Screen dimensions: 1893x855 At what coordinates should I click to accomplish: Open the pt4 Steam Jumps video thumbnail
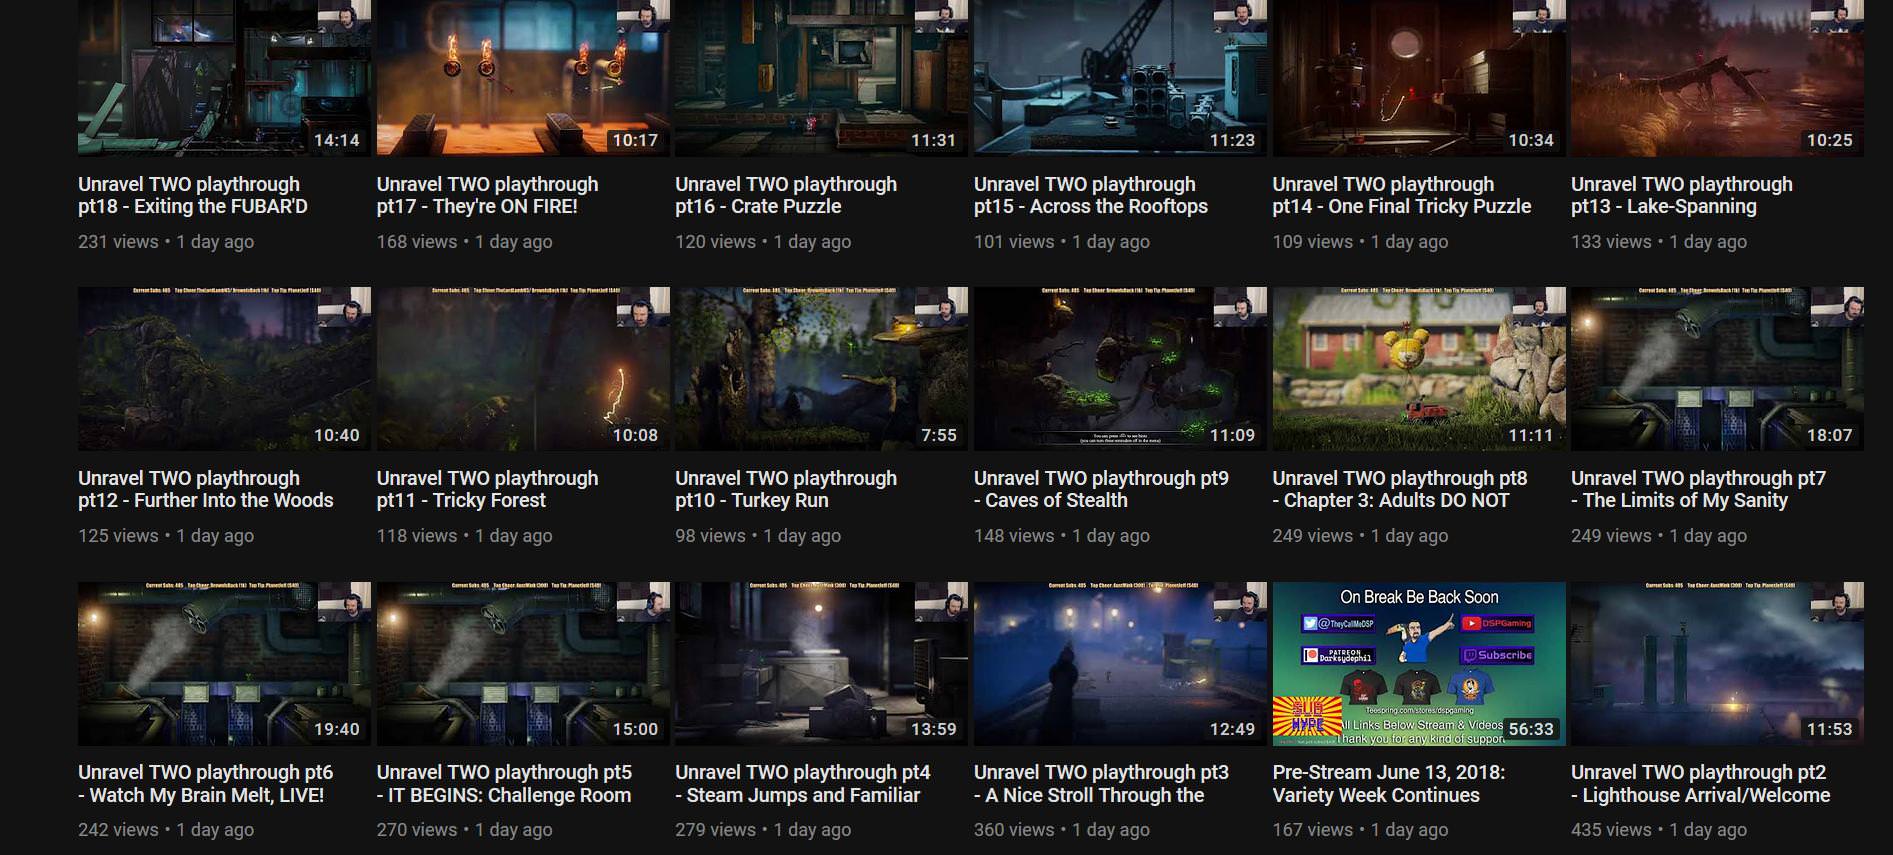coord(821,664)
